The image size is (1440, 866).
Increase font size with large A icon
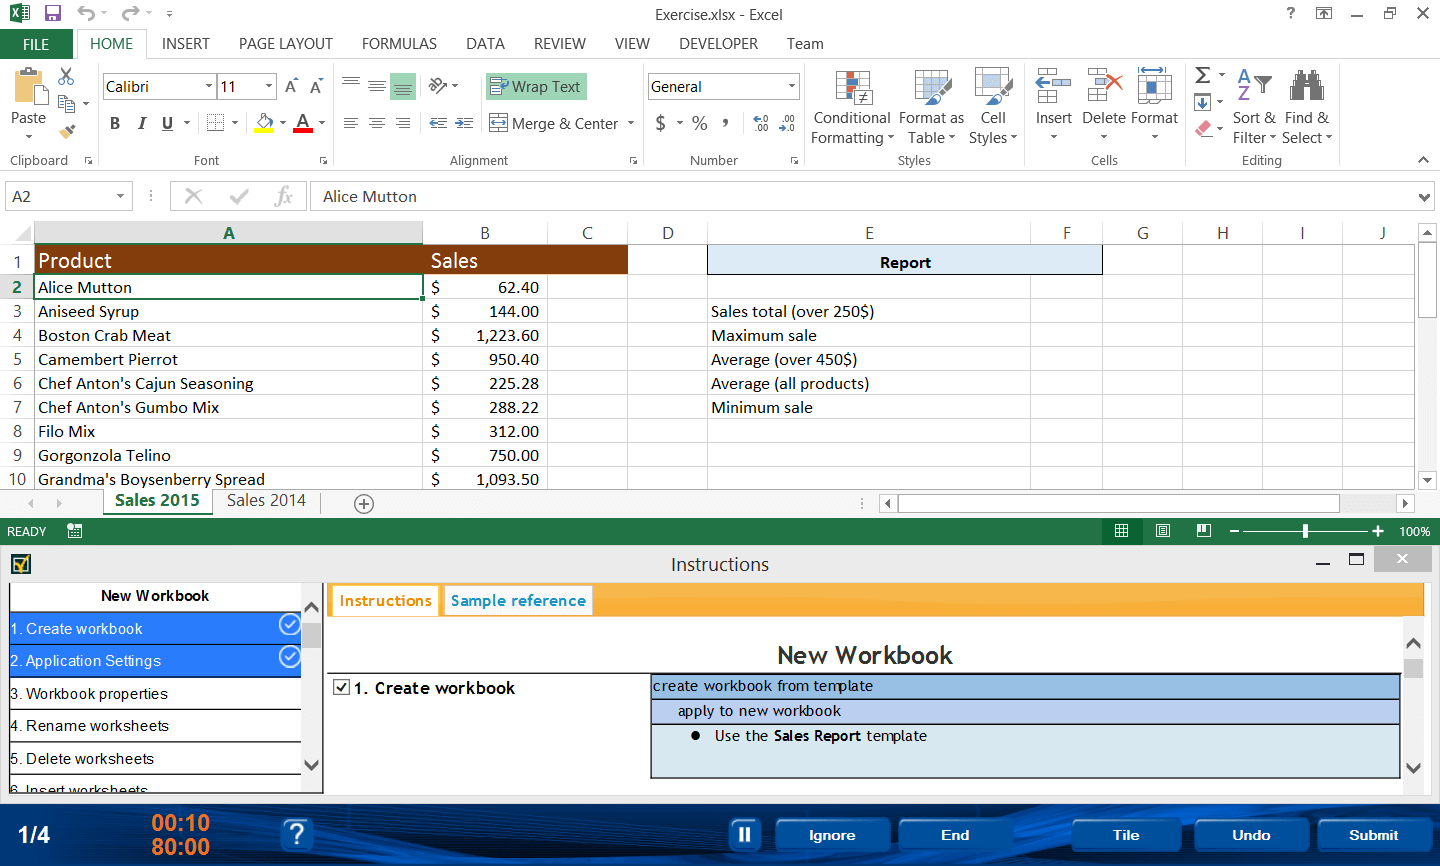pos(291,87)
